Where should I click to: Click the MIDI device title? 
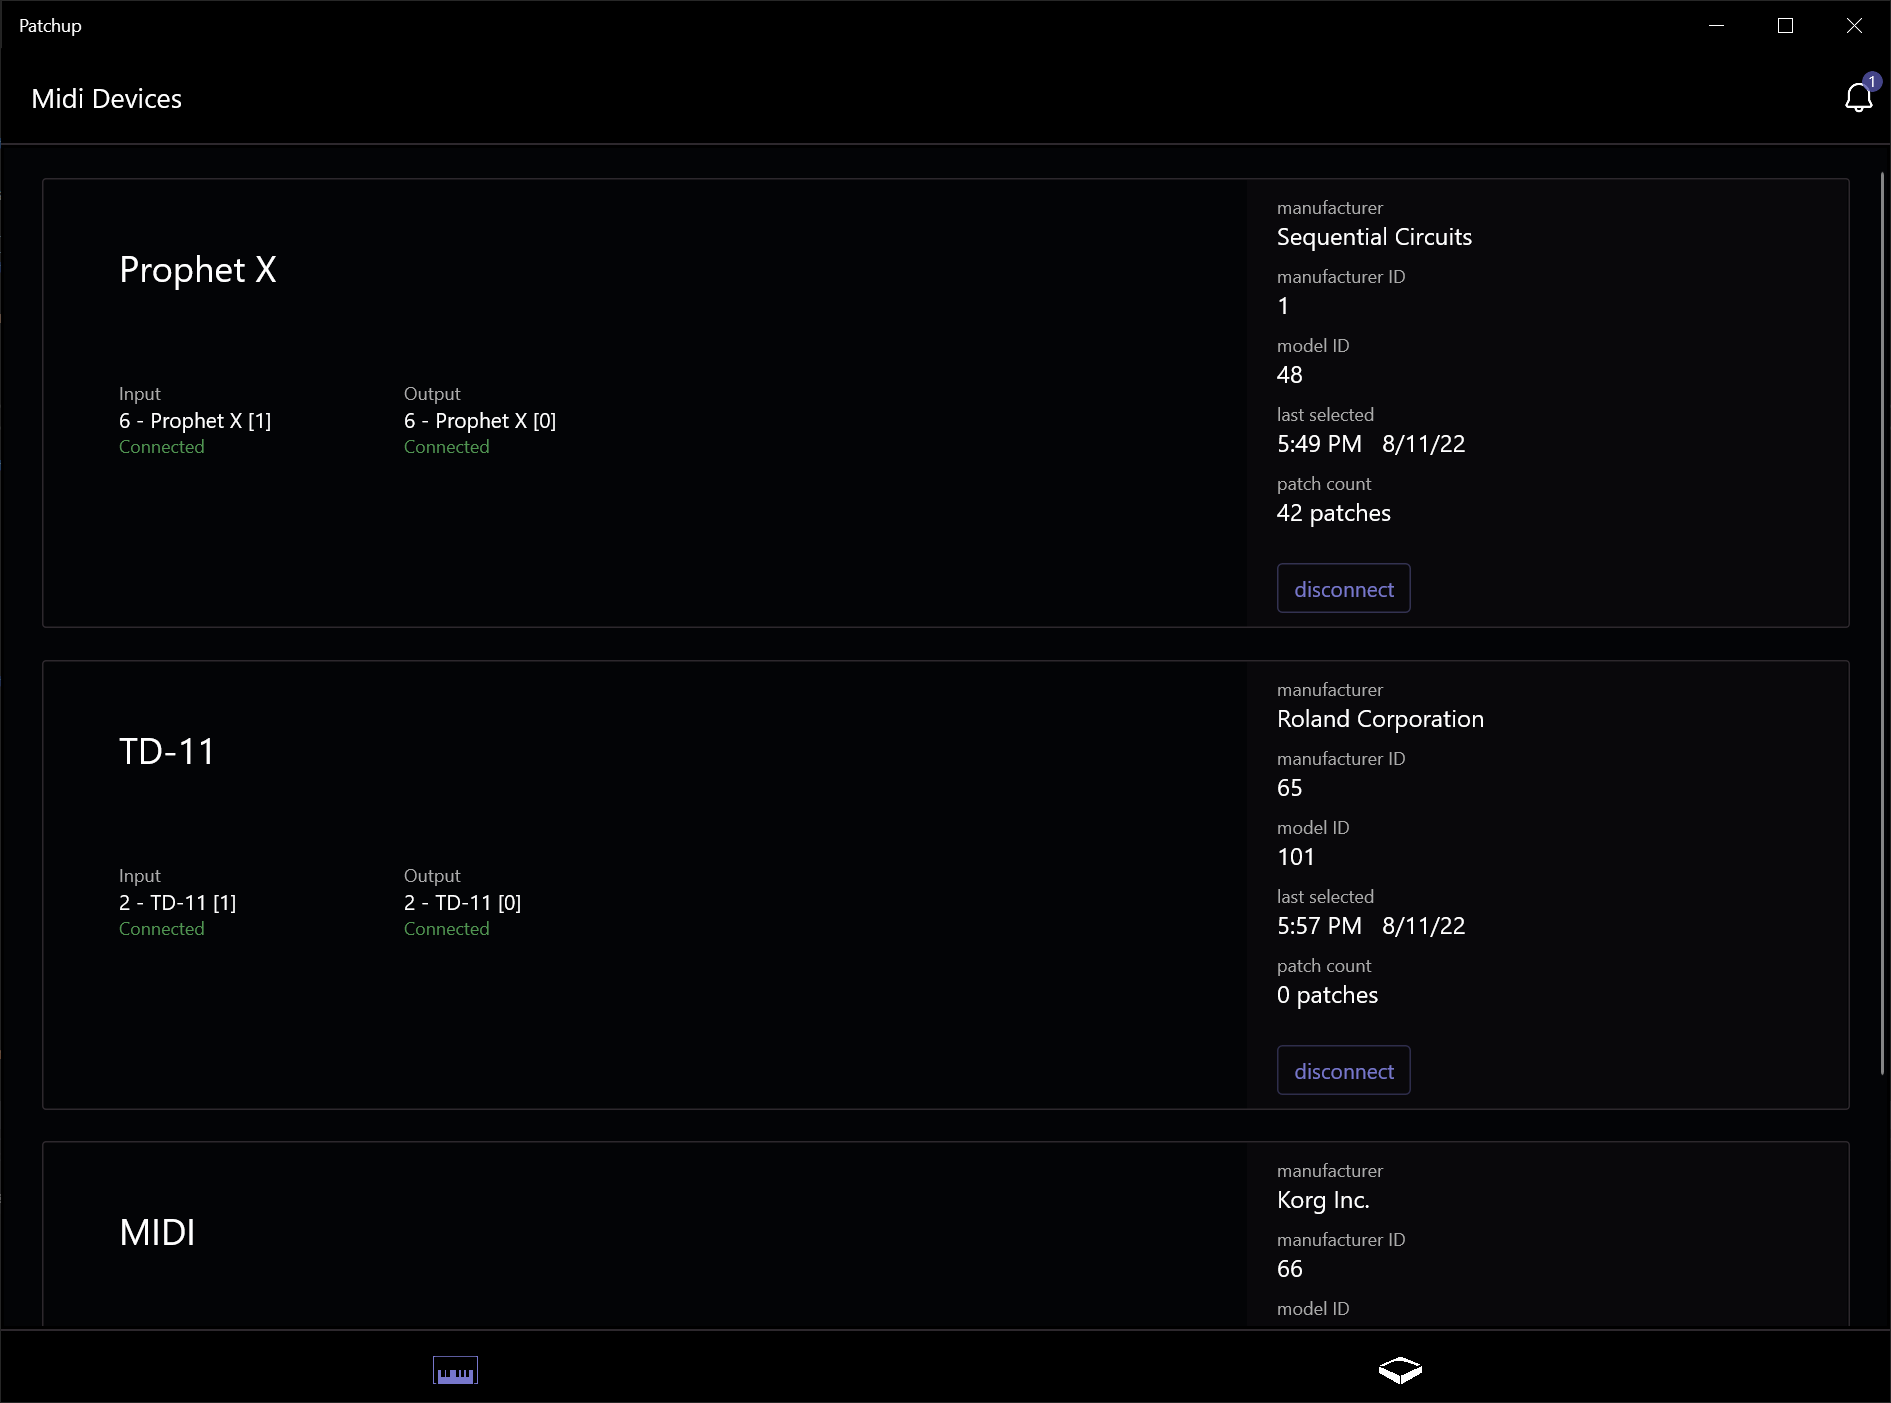click(x=157, y=1233)
